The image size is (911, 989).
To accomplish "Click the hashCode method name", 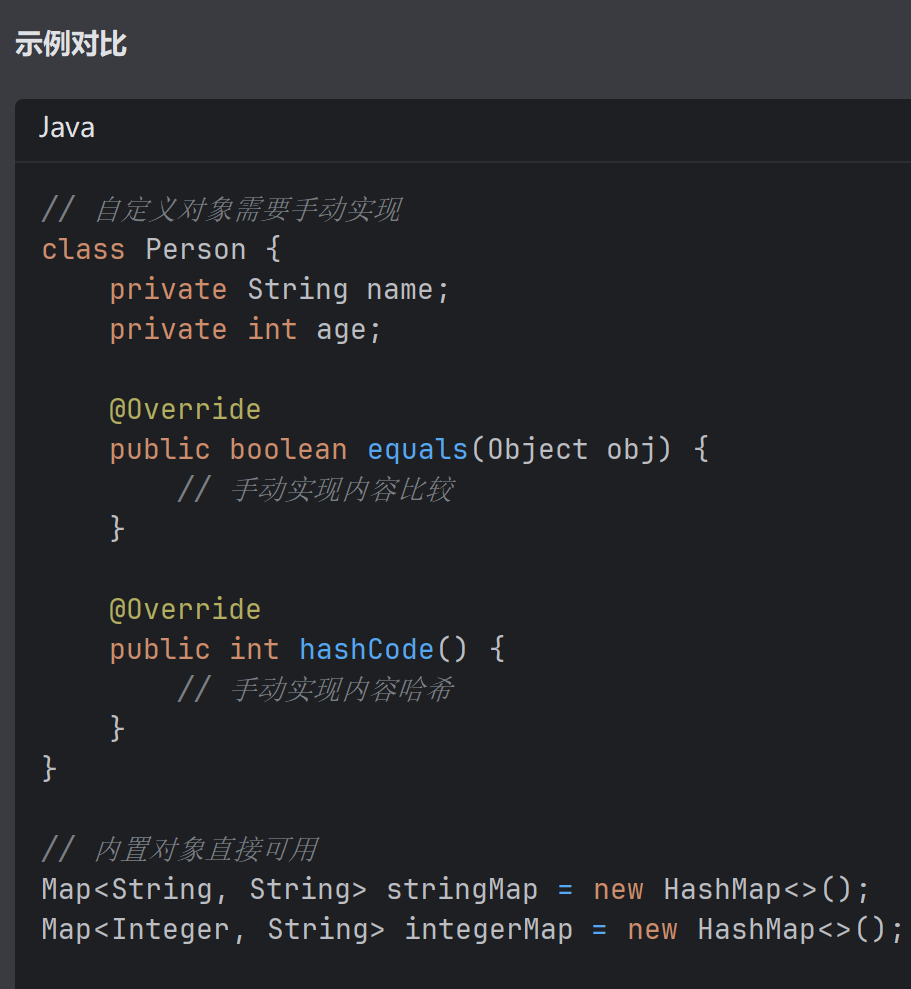I will (x=366, y=649).
